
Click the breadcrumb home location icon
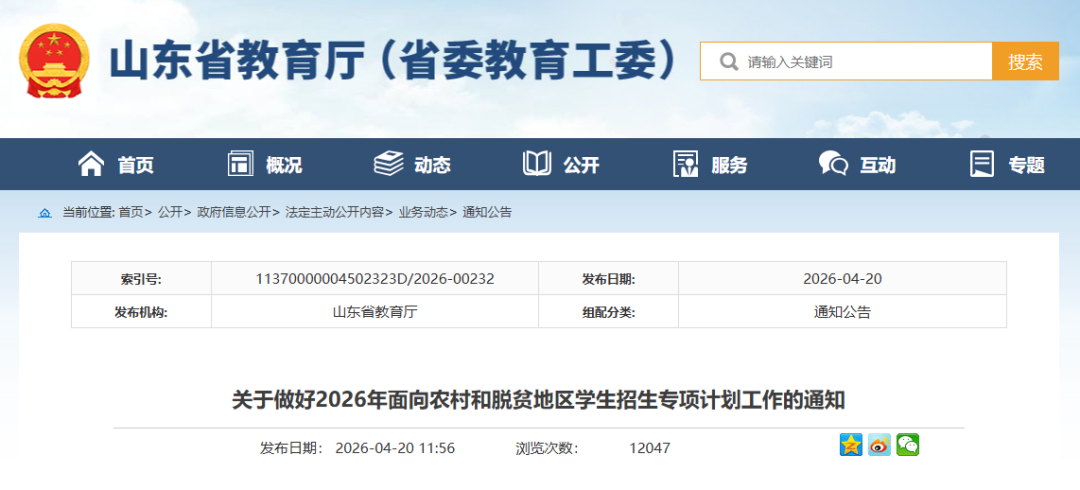point(45,213)
